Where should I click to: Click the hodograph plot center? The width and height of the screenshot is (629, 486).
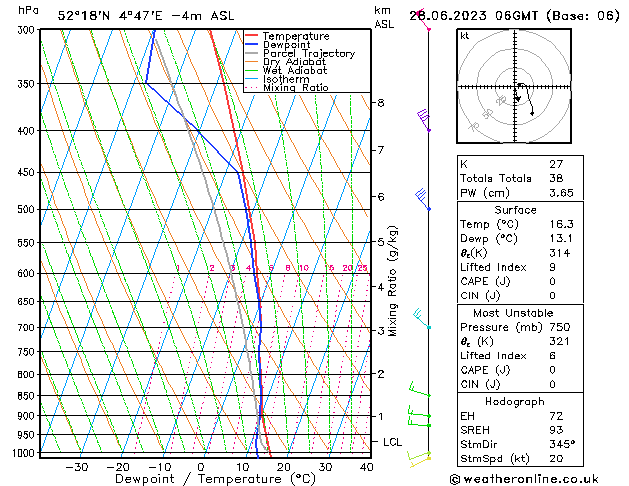coord(517,88)
